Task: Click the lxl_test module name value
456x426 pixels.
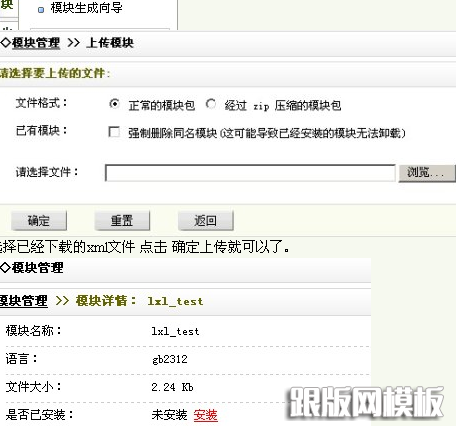Action: point(175,331)
